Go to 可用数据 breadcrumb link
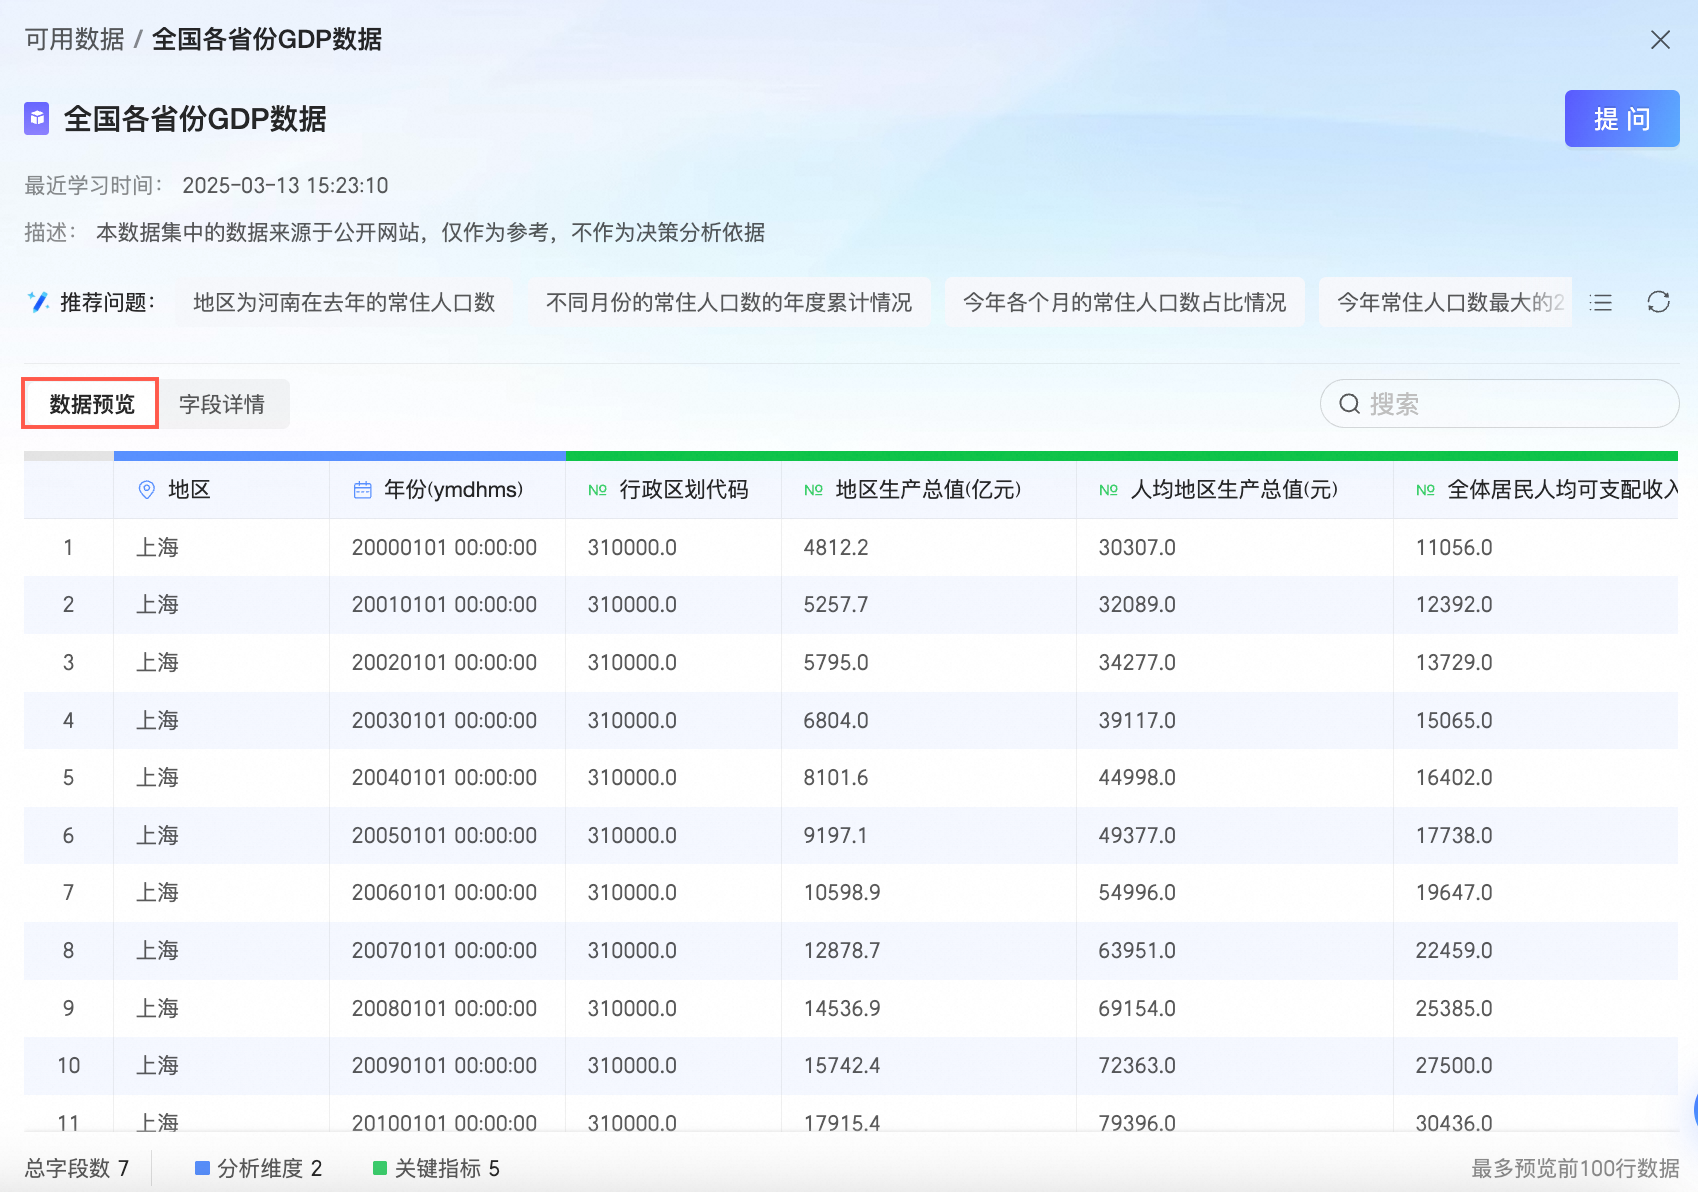Image resolution: width=1698 pixels, height=1192 pixels. pyautogui.click(x=74, y=39)
